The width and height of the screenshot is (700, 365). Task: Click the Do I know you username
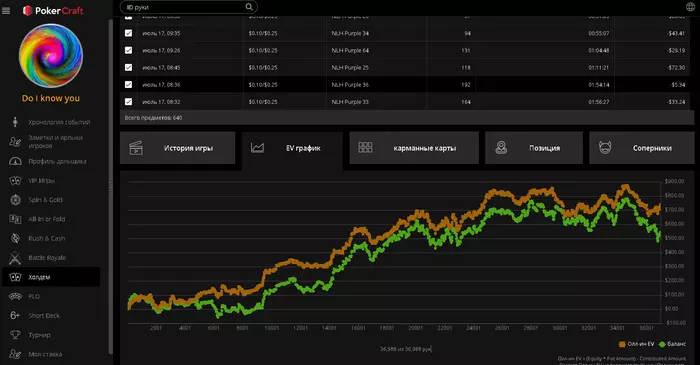(51, 98)
